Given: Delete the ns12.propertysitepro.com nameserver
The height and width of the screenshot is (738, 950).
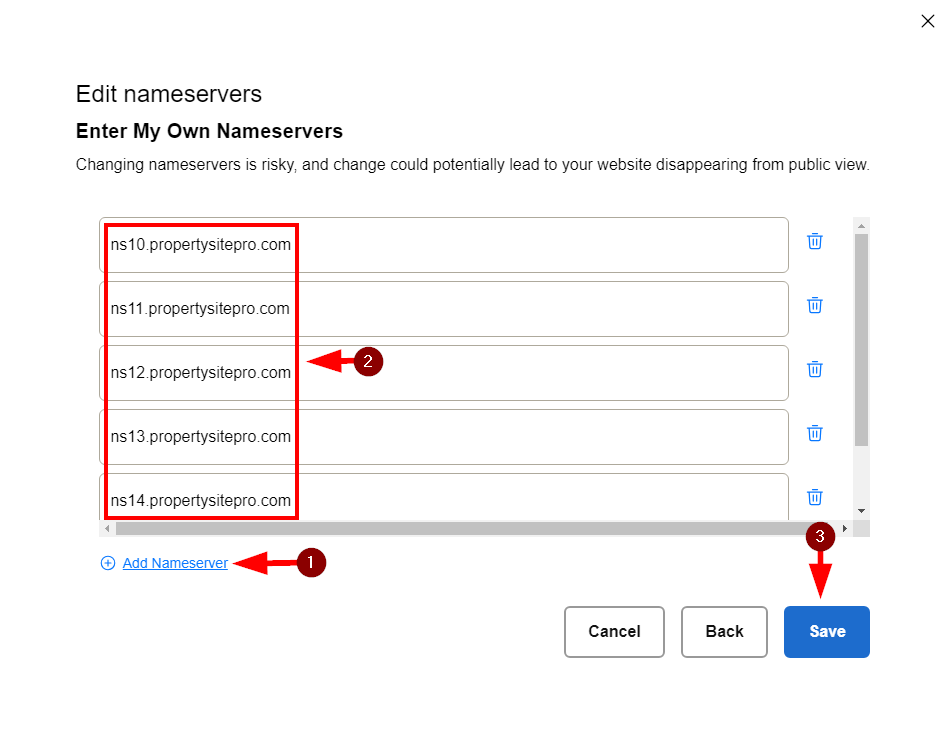Looking at the screenshot, I should 815,369.
